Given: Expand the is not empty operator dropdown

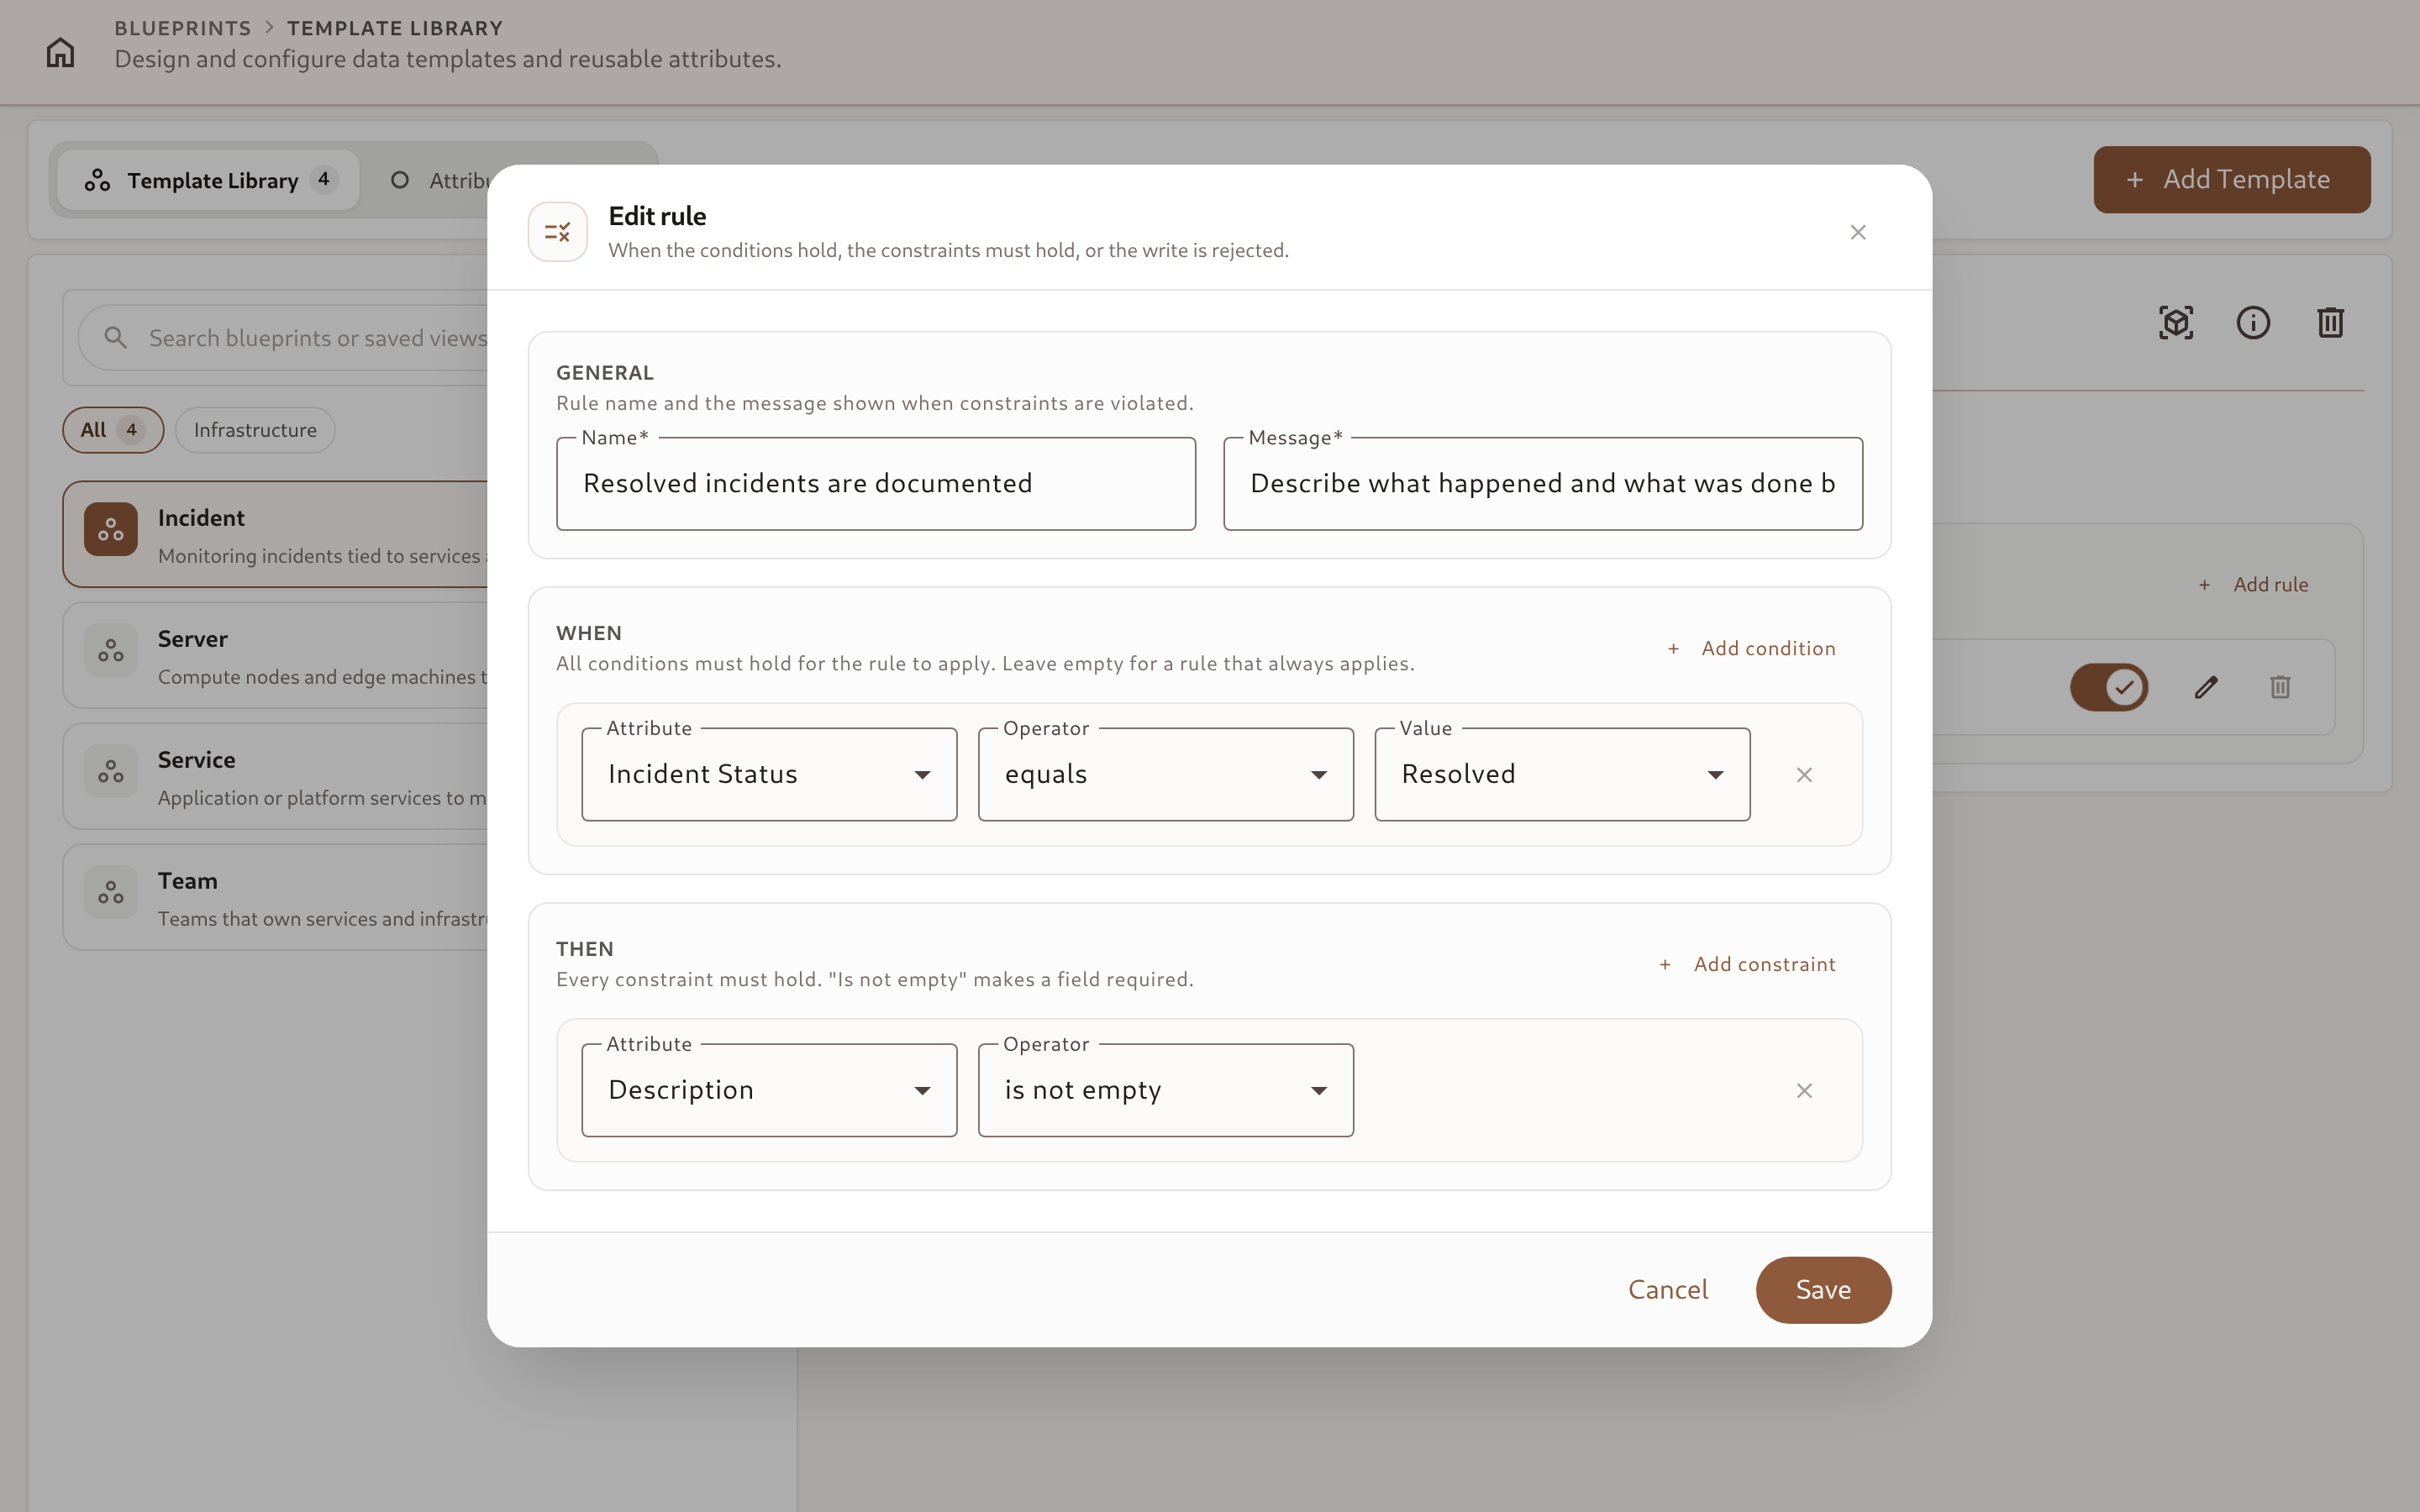Looking at the screenshot, I should pos(1165,1091).
